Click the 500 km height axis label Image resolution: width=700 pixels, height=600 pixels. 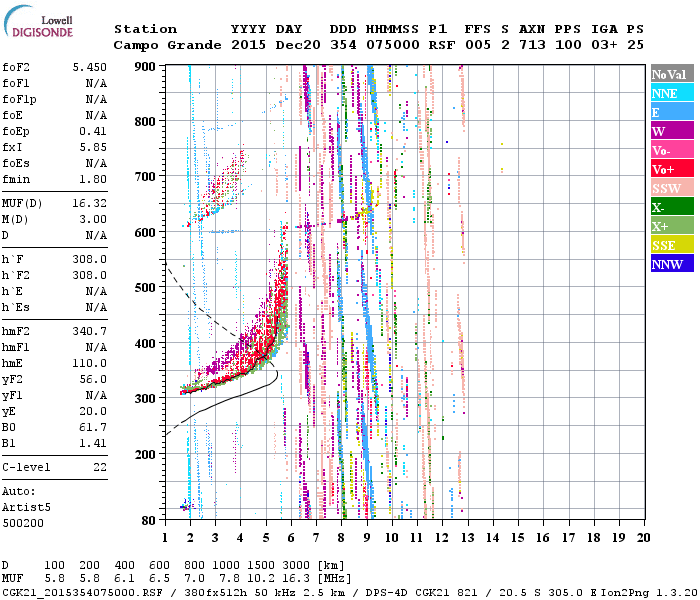pyautogui.click(x=145, y=288)
